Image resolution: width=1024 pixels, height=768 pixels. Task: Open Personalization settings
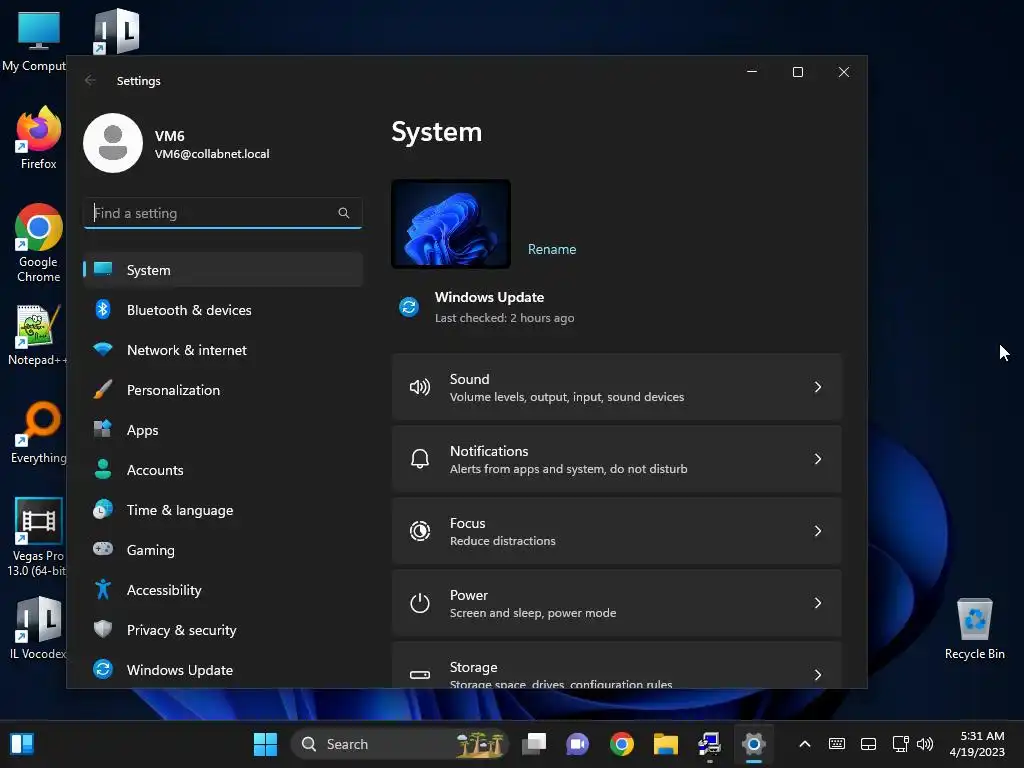[x=223, y=390]
